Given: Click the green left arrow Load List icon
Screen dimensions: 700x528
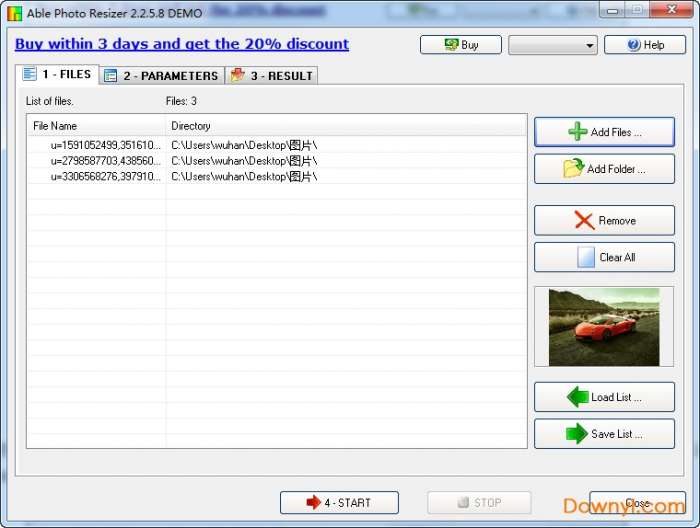Looking at the screenshot, I should click(x=578, y=397).
